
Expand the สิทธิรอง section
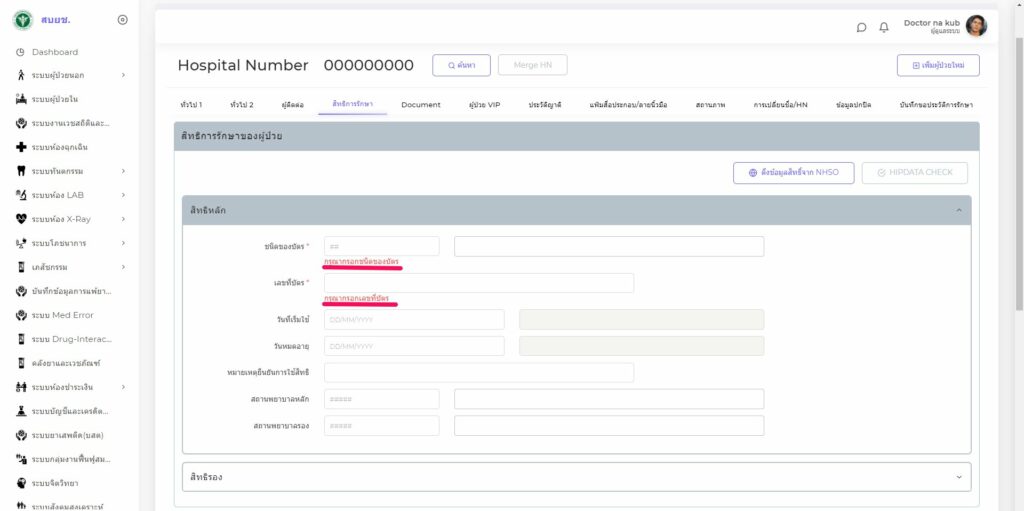click(576, 477)
